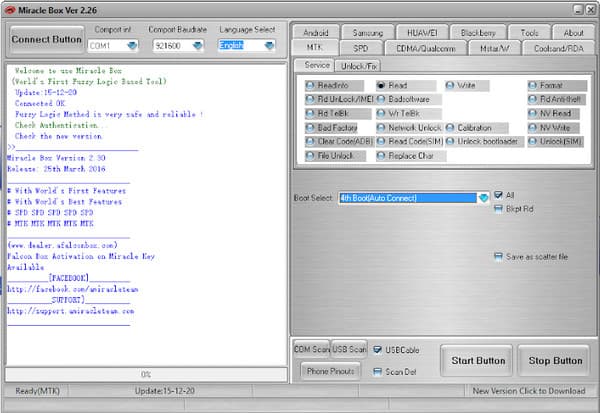Open the Comport Baudrate dropdown arrow
Screen dimensions: 600x413
[x=197, y=46]
